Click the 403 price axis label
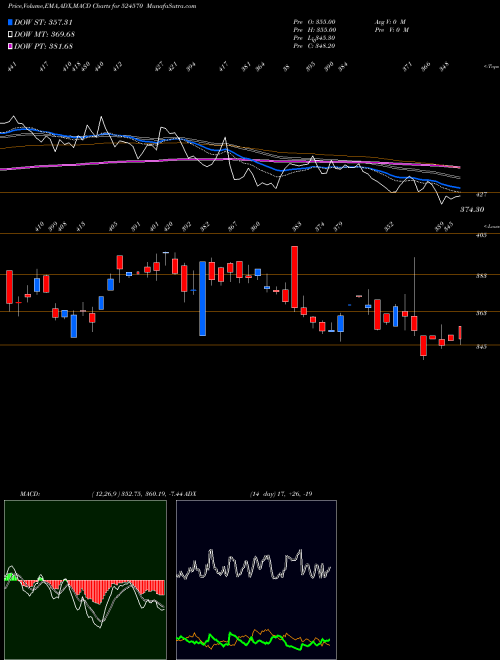 pos(481,235)
